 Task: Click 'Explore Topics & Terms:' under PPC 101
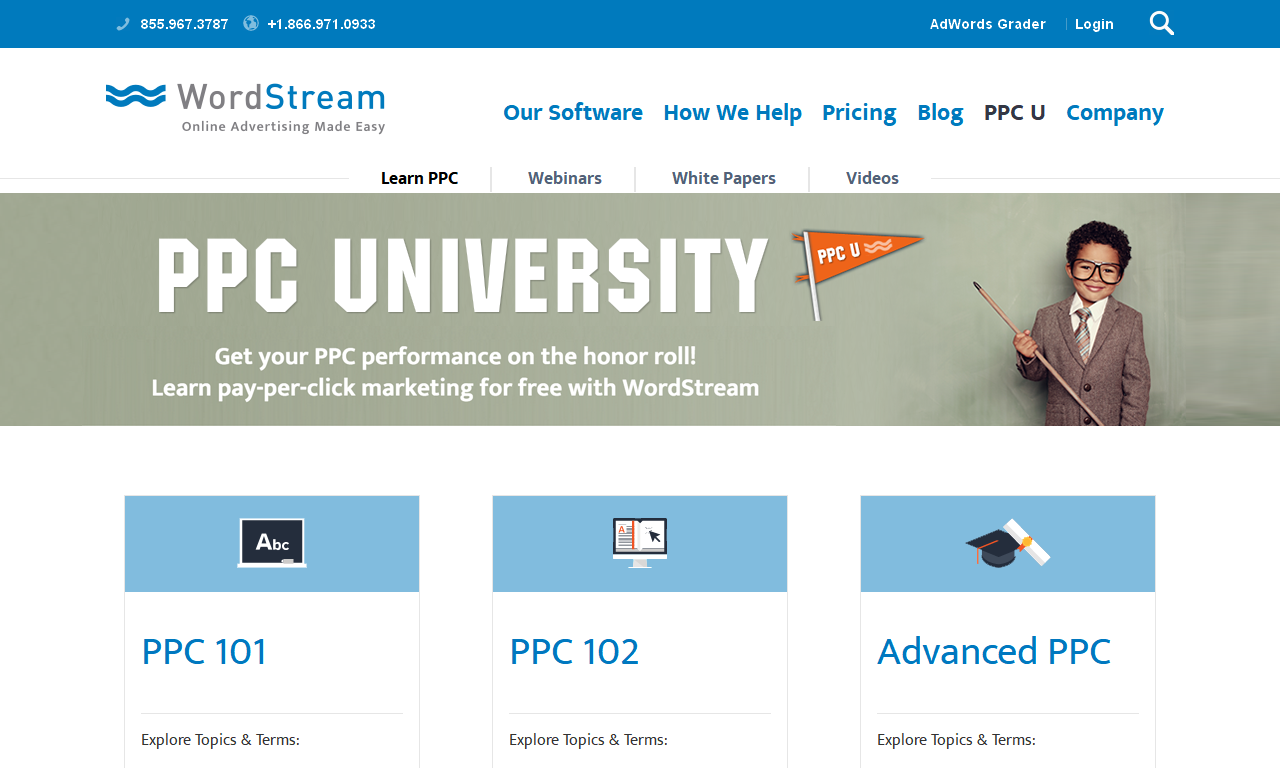220,740
